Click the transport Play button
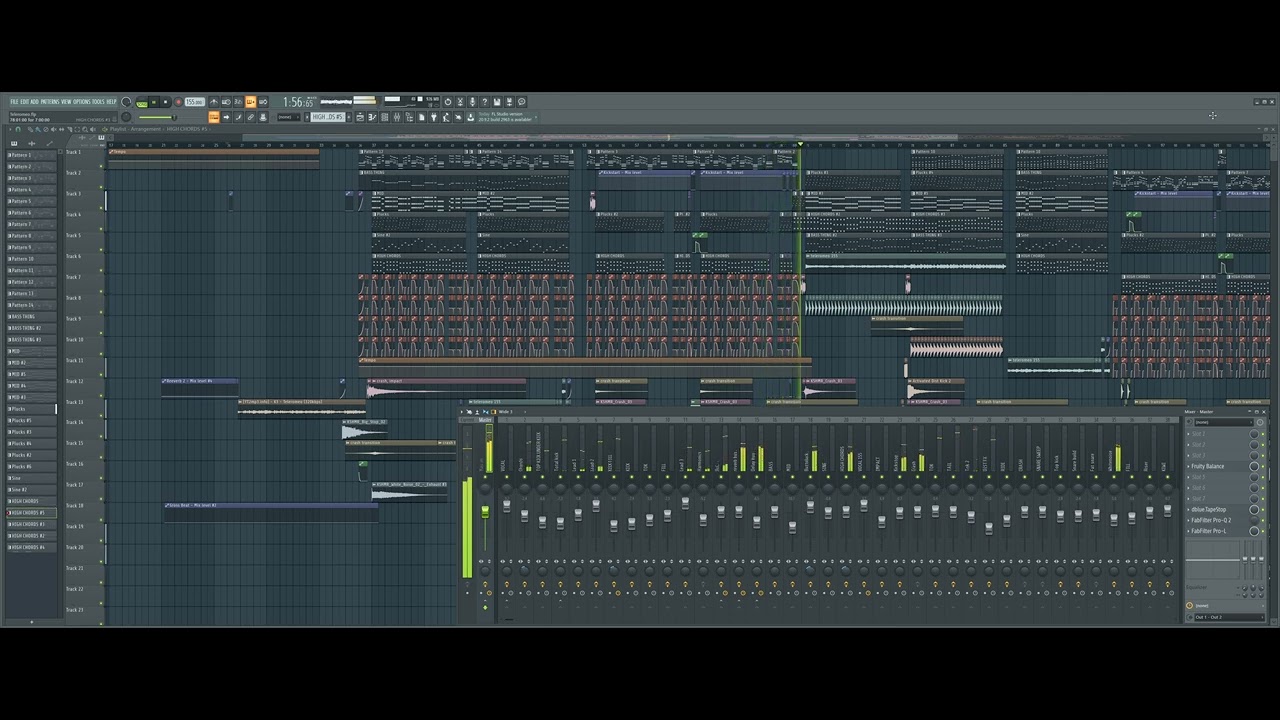Viewport: 1280px width, 720px height. click(154, 102)
